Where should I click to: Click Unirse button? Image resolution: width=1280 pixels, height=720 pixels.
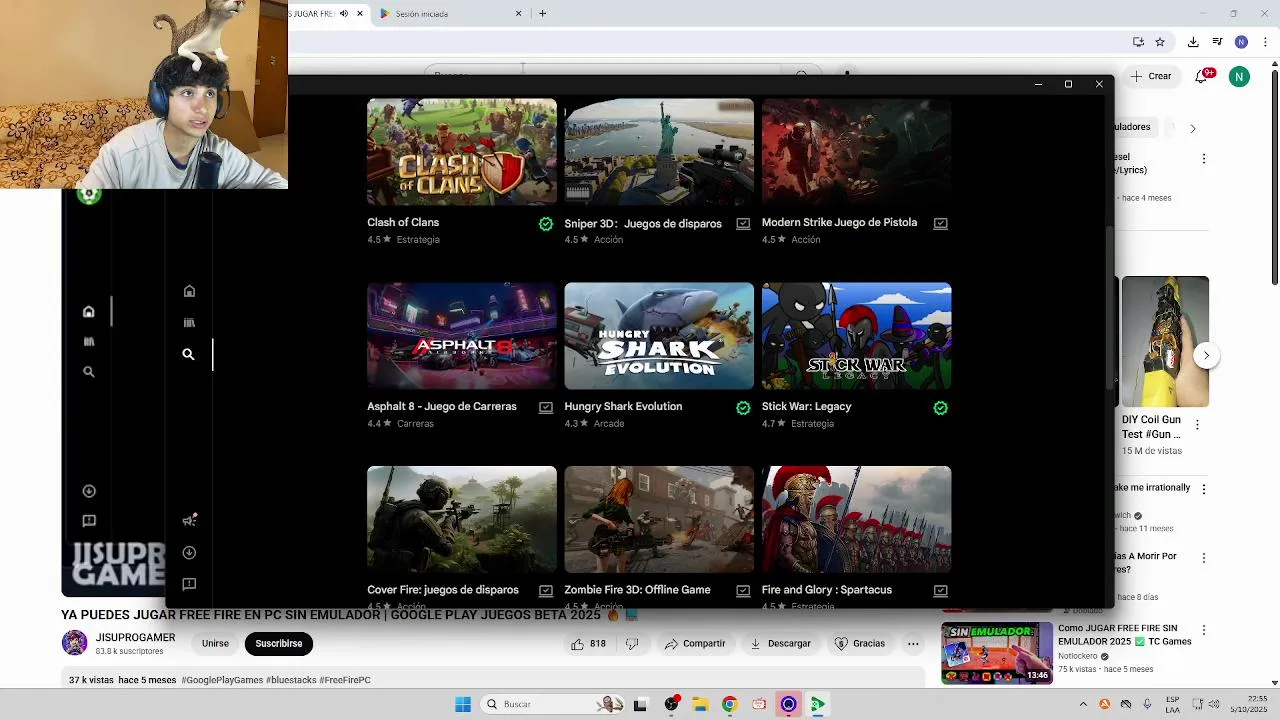215,644
